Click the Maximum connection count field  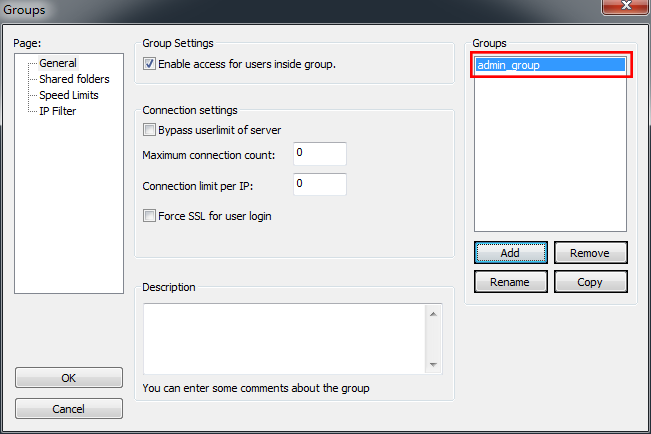319,154
